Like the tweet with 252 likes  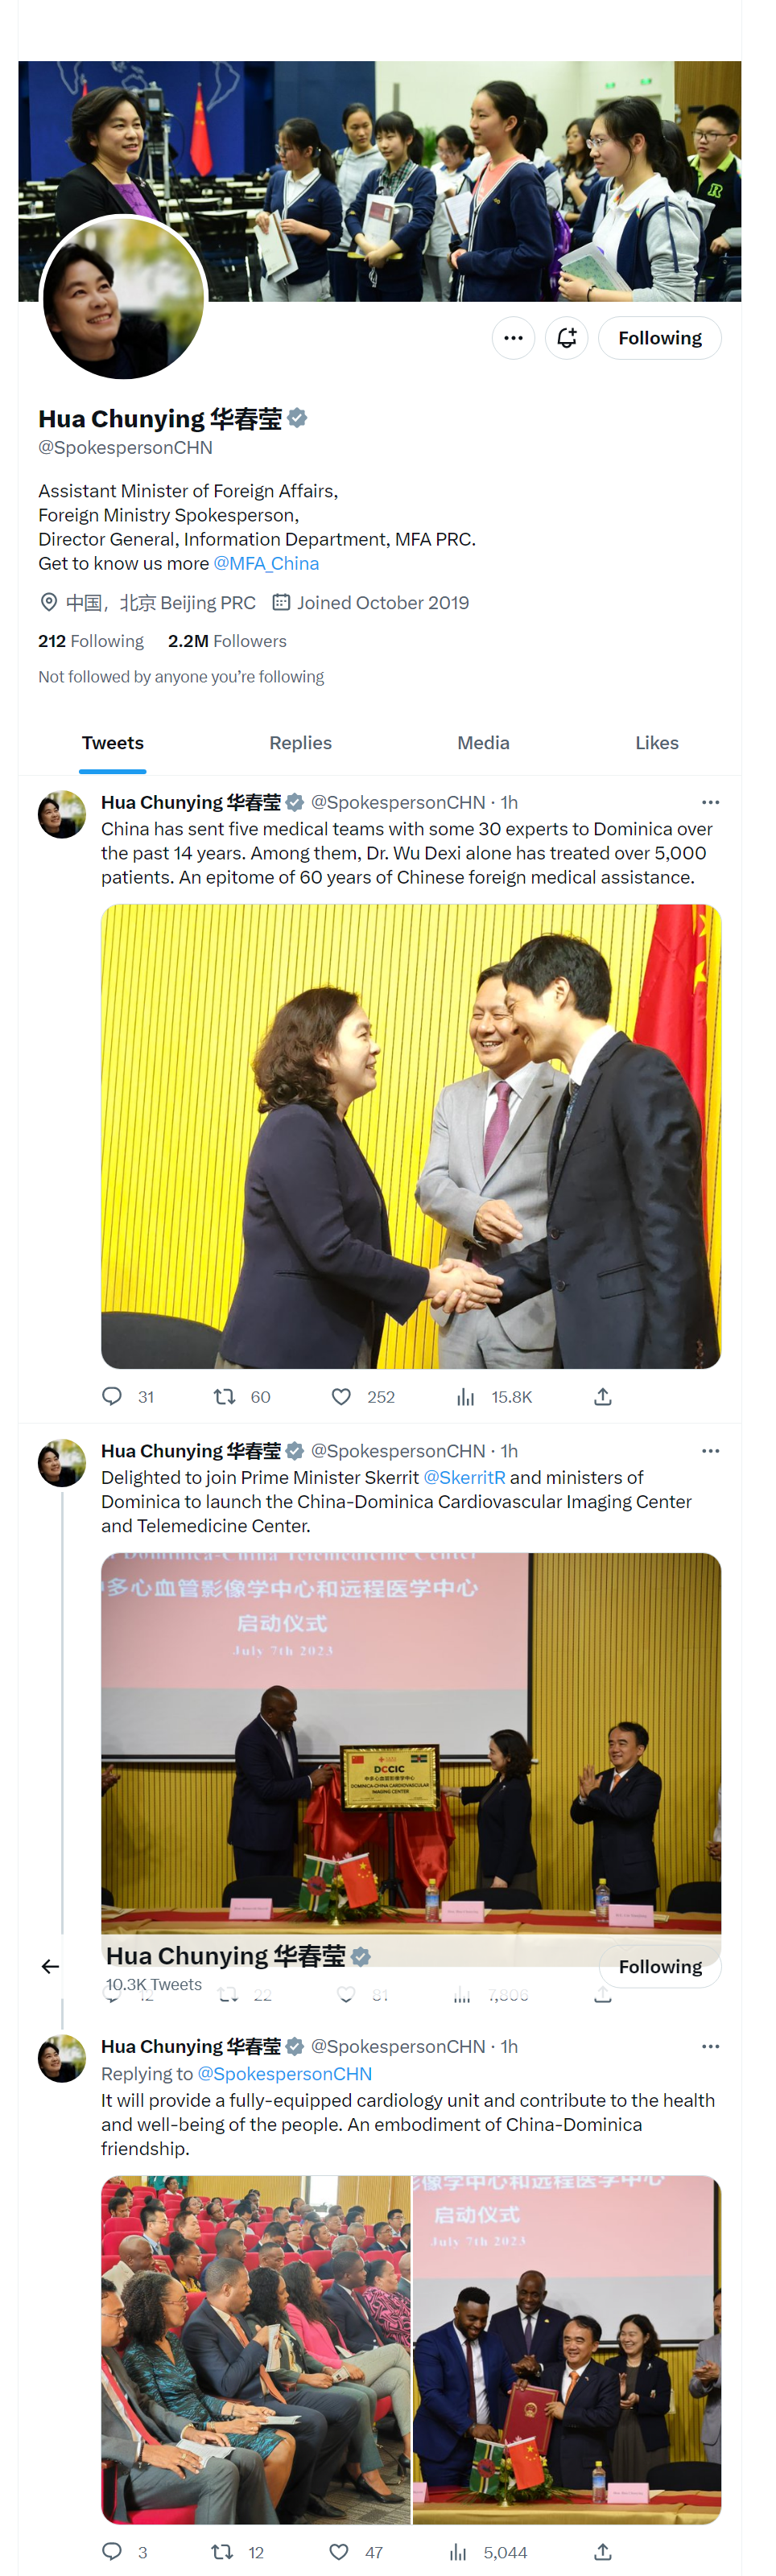point(341,1396)
